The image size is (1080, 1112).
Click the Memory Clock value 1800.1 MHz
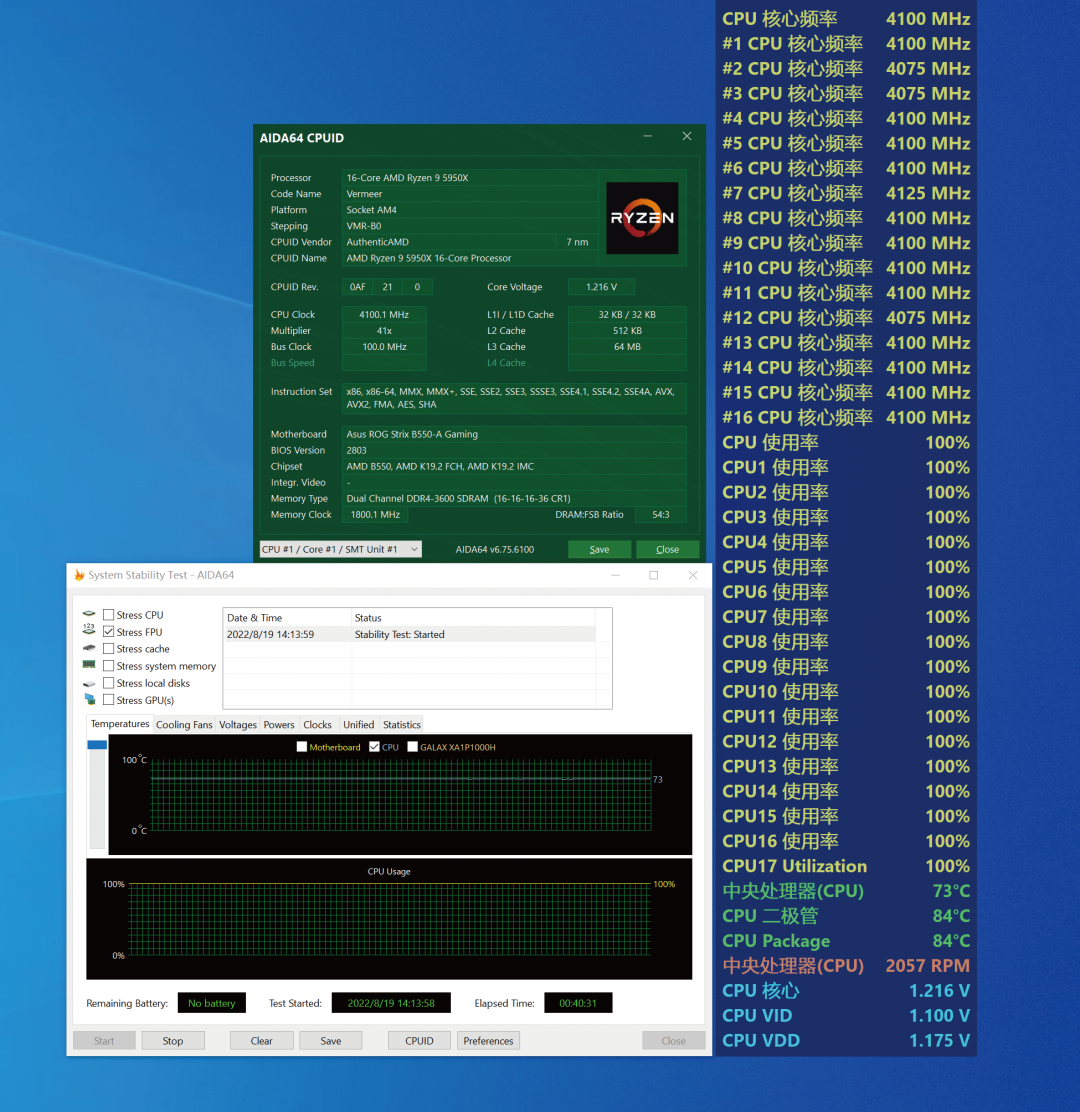click(375, 515)
